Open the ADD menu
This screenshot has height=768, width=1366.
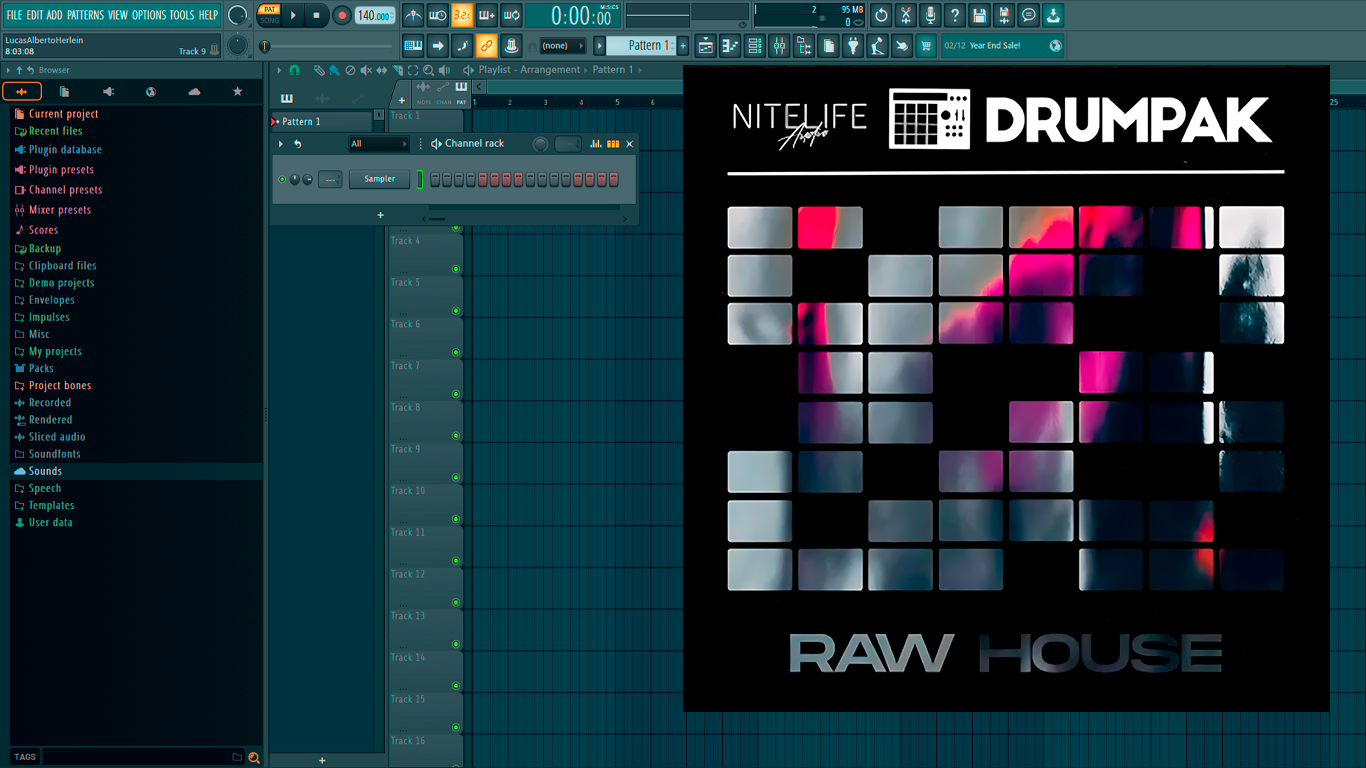(55, 15)
